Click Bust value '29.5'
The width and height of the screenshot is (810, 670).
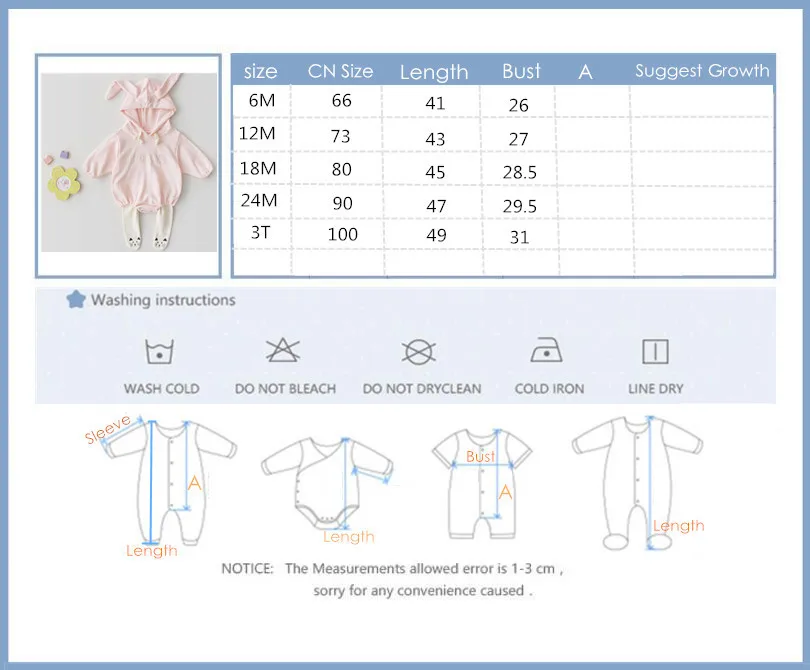point(520,206)
